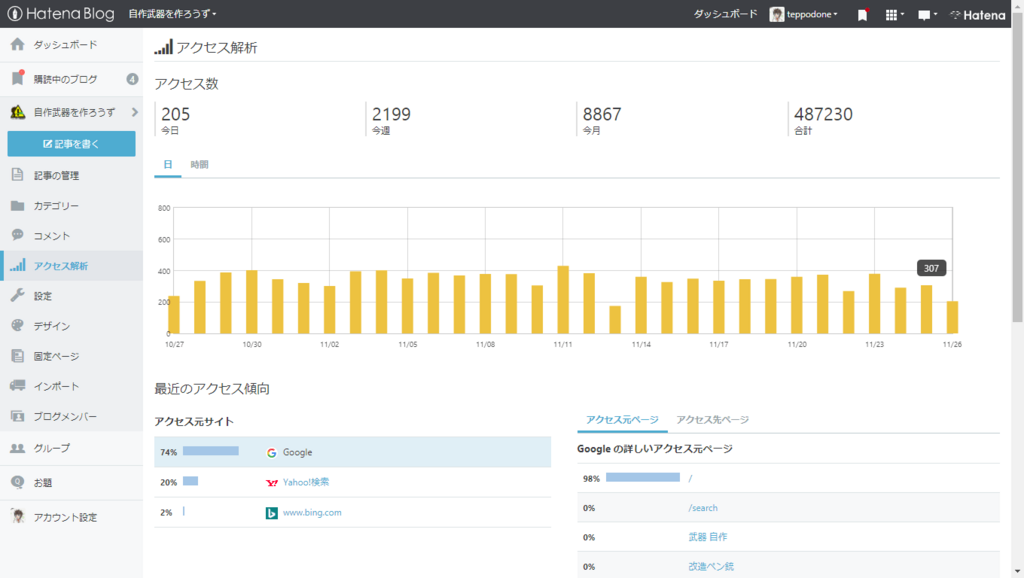Viewport: 1024px width, 578px height.
Task: Click the subscribed blogs count badge 4
Action: [x=132, y=79]
